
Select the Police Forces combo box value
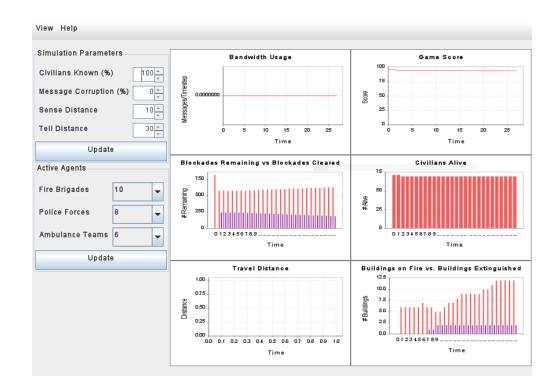[x=133, y=214]
